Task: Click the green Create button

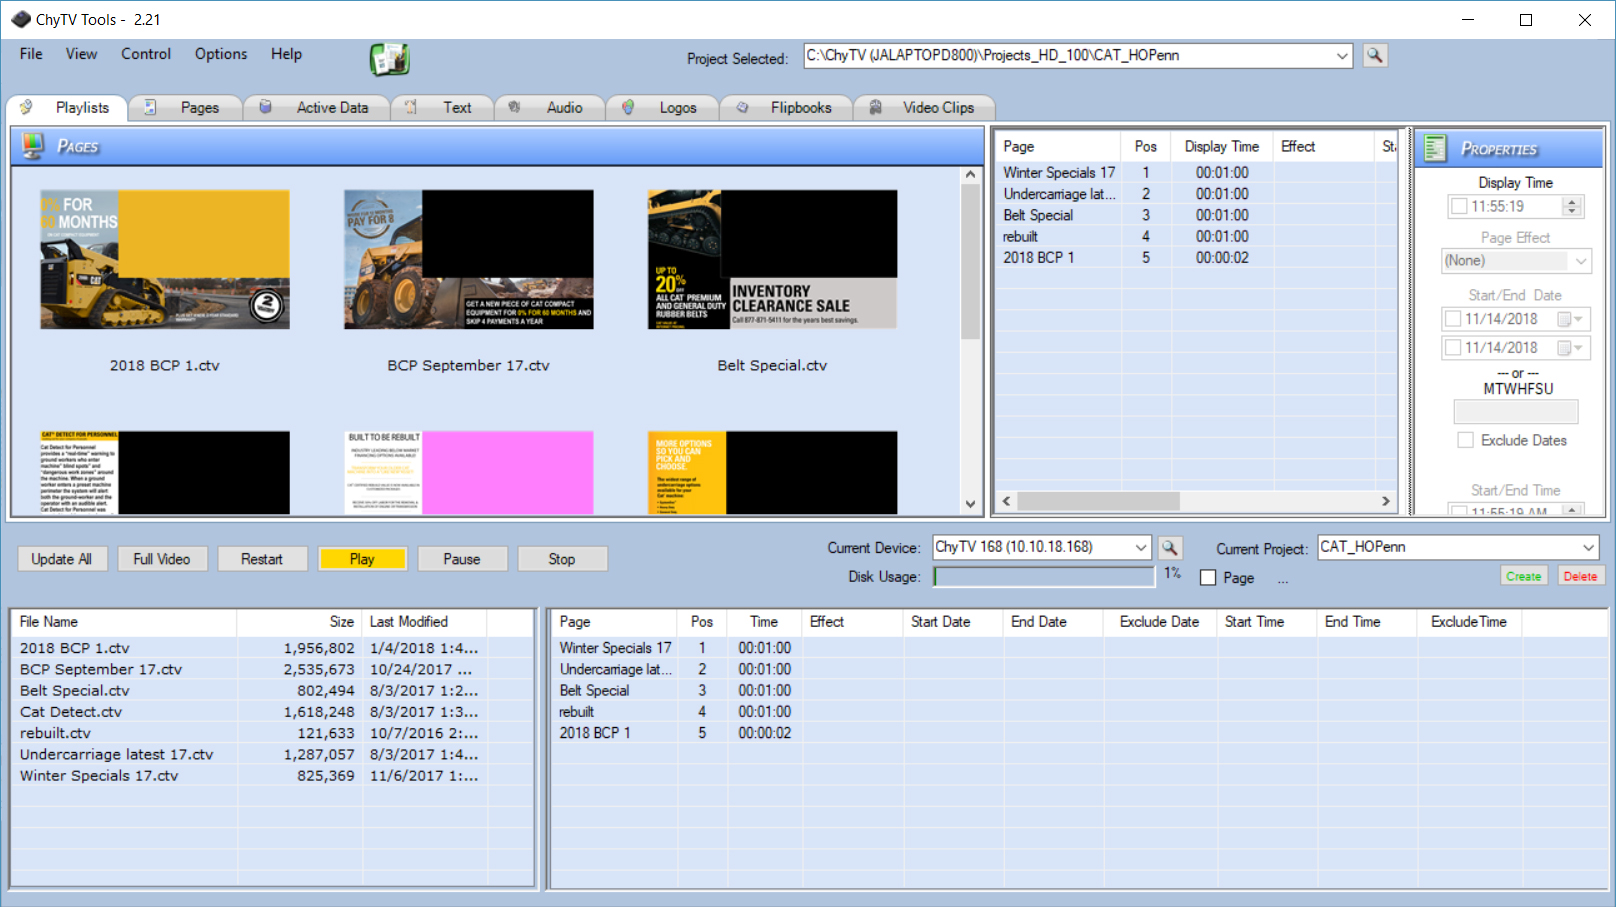Action: (1524, 576)
